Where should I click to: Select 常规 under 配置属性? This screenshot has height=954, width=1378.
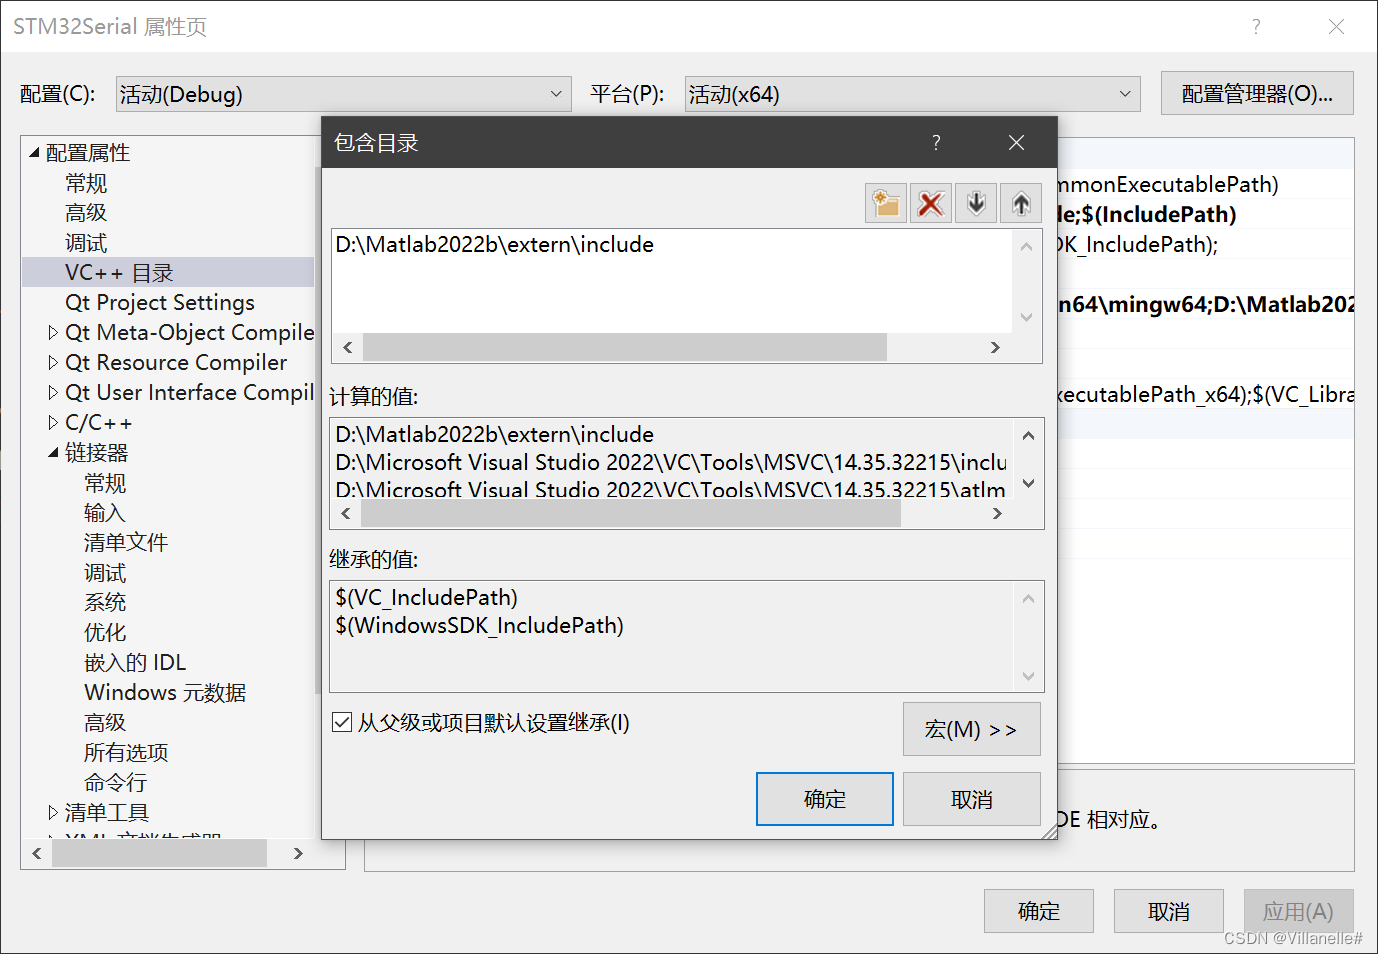[86, 183]
